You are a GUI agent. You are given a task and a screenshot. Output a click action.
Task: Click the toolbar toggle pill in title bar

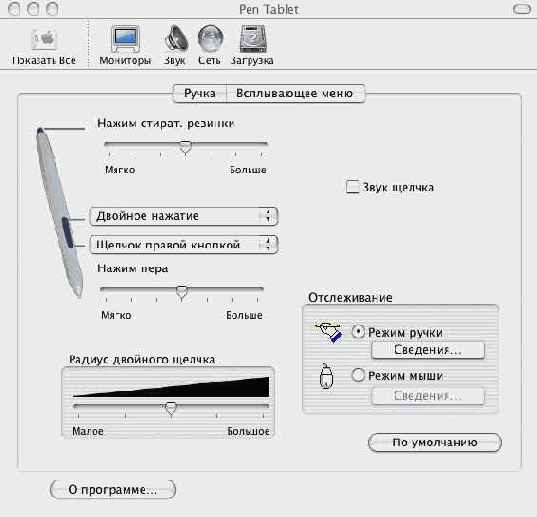coord(522,9)
